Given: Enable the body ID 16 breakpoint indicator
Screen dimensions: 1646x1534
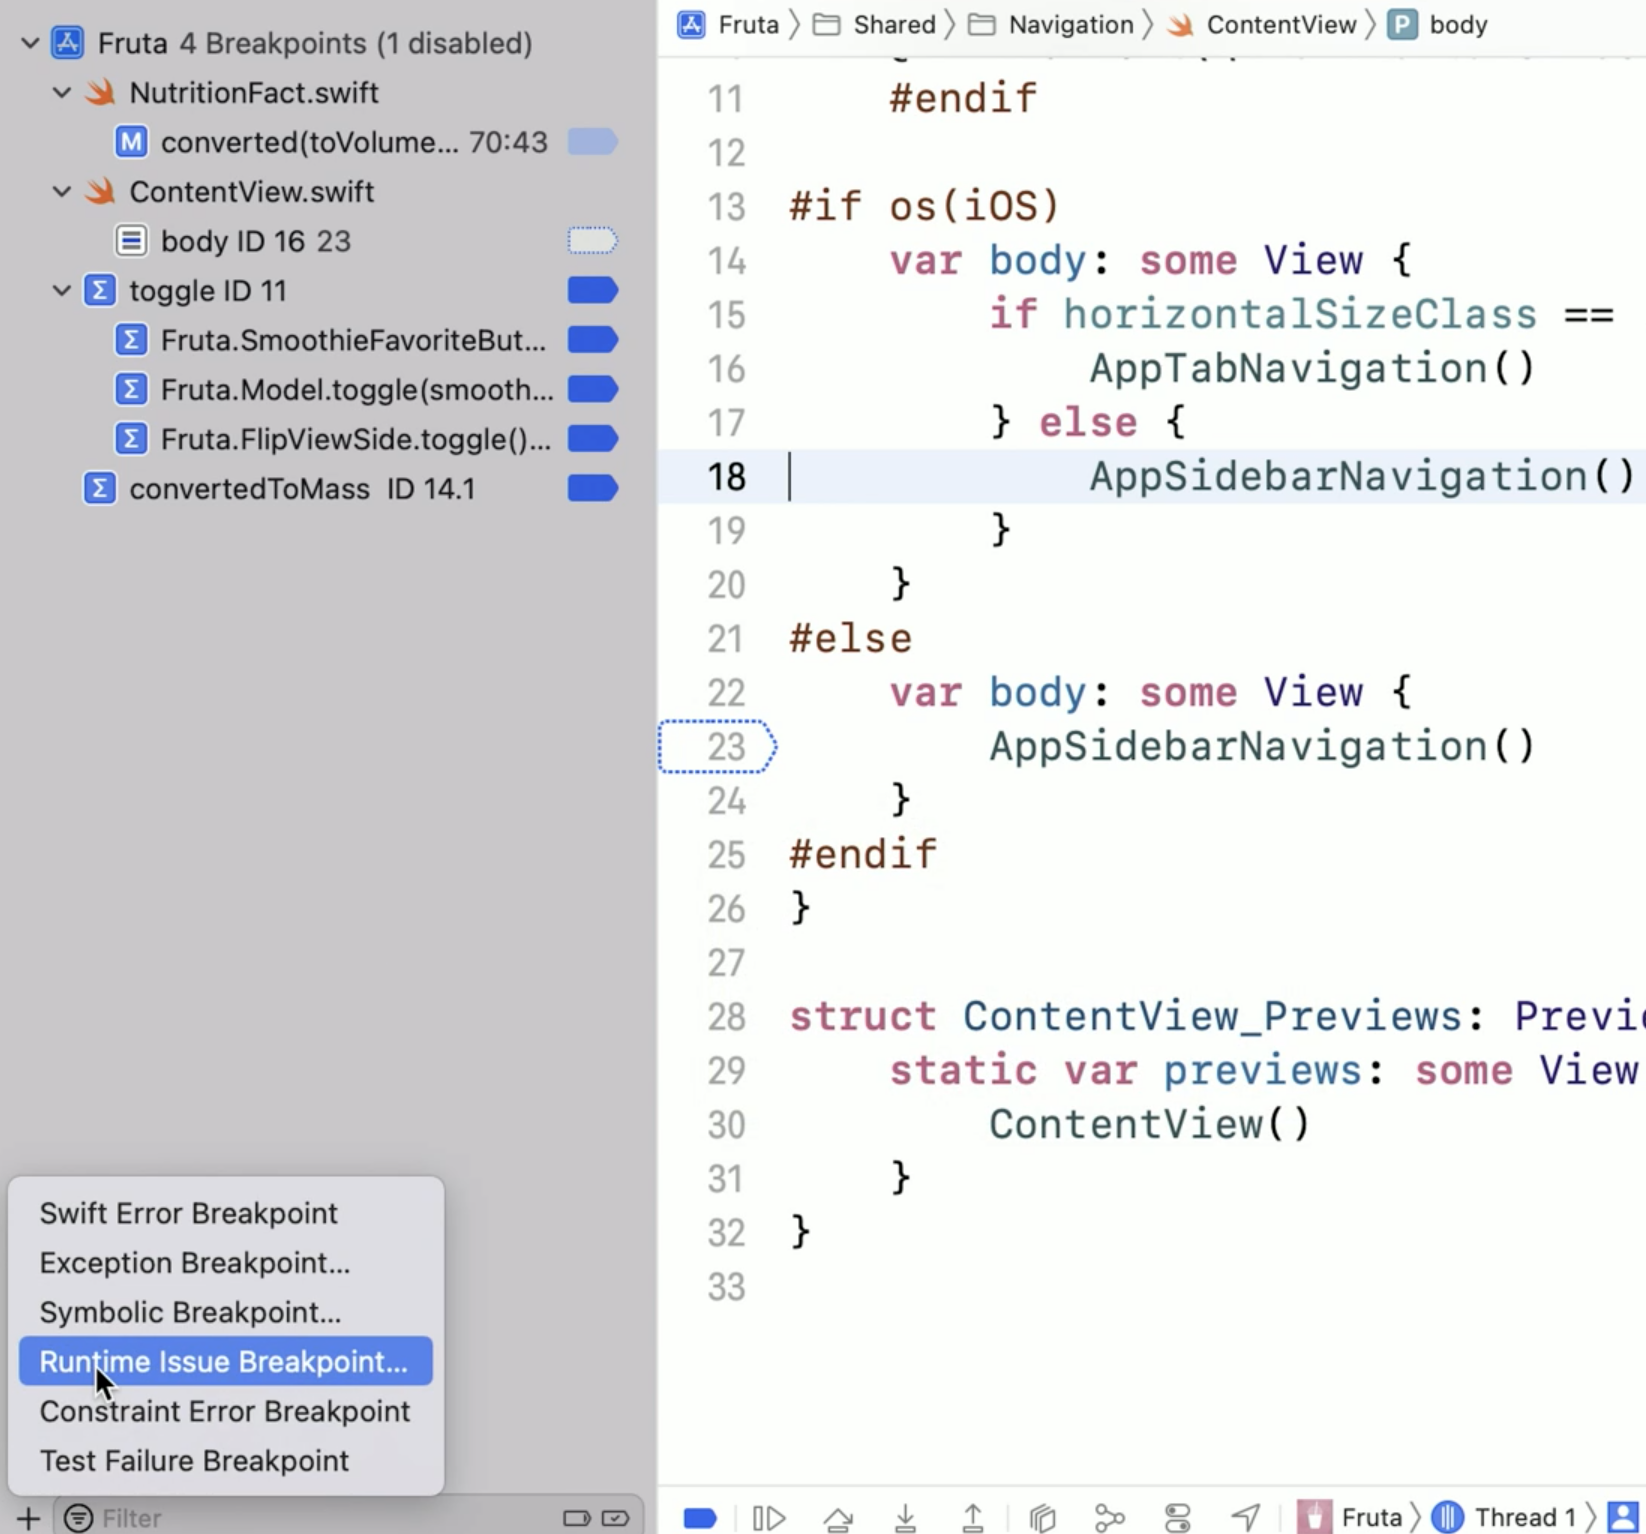Looking at the screenshot, I should (x=592, y=241).
